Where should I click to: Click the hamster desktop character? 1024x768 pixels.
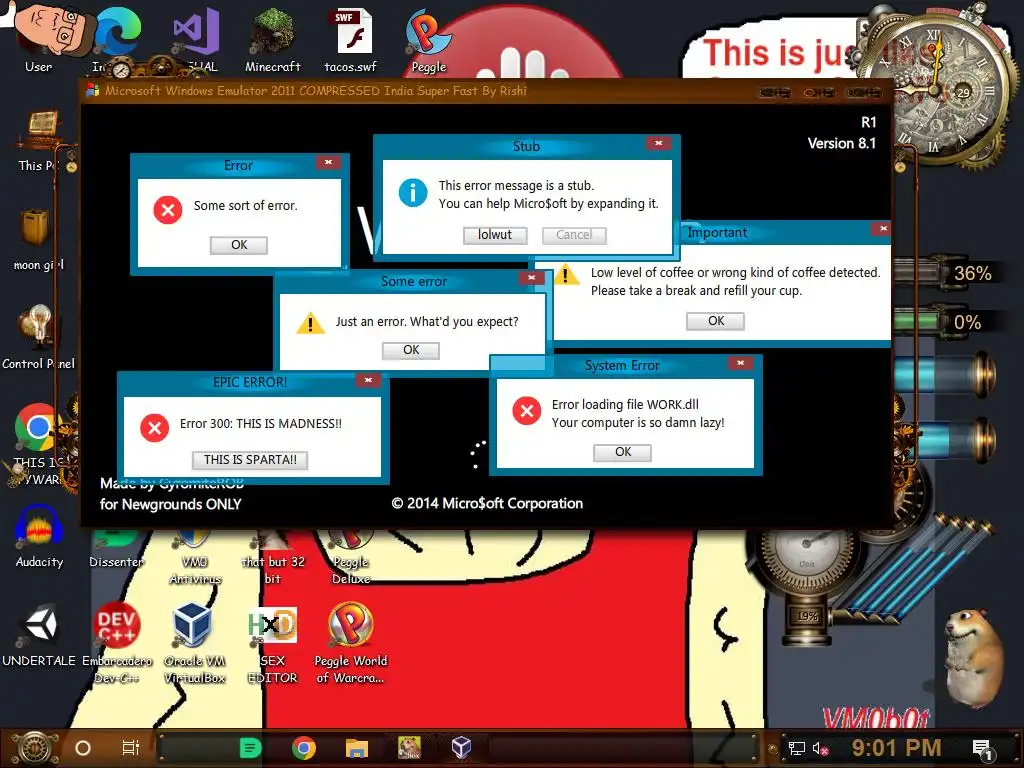coord(973,658)
